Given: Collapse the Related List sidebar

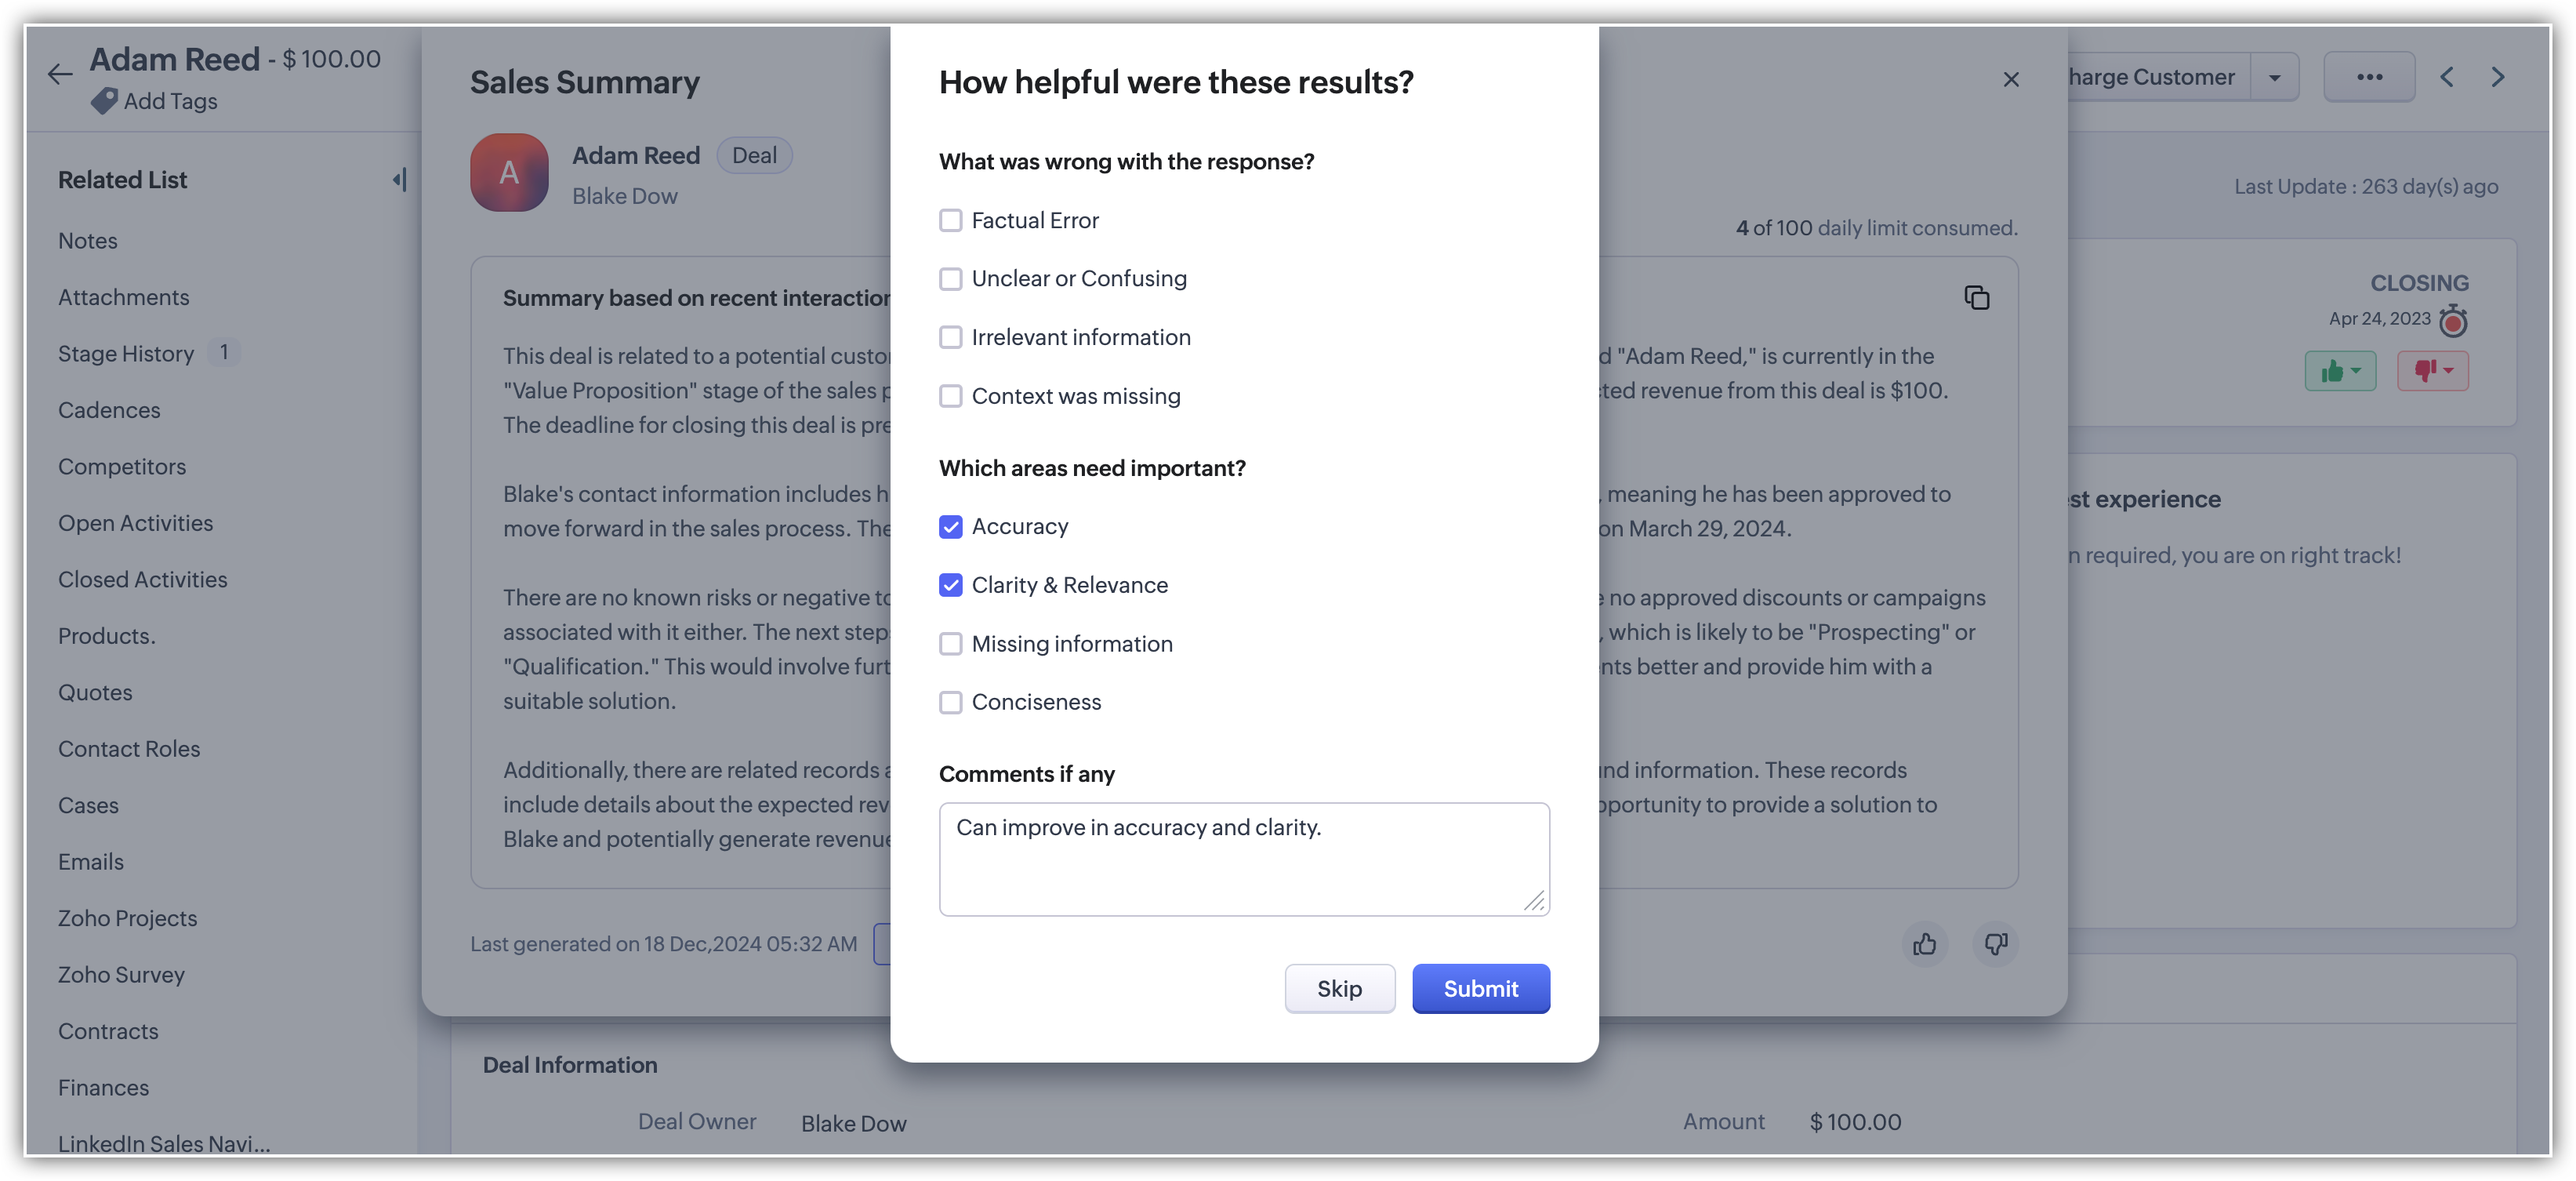Looking at the screenshot, I should (399, 180).
